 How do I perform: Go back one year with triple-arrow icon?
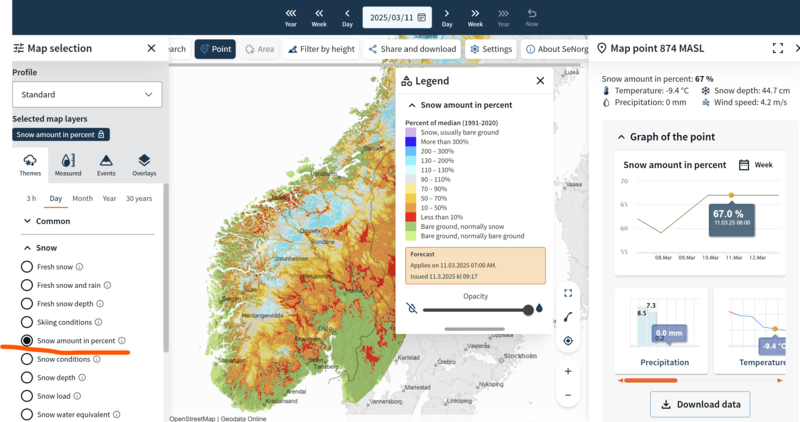click(290, 17)
